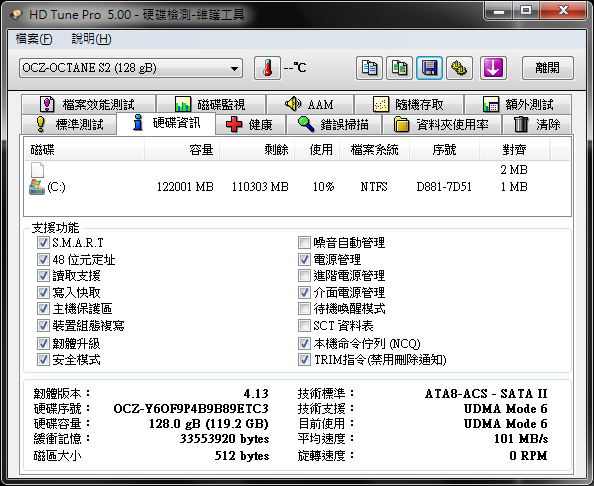594x486 pixels.
Task: Switch to AAM tab
Action: 310,104
